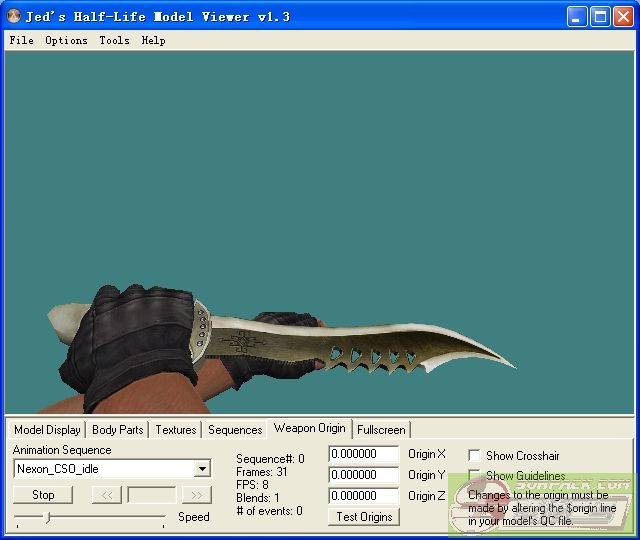The height and width of the screenshot is (540, 640).
Task: Open the Tools menu
Action: [114, 41]
